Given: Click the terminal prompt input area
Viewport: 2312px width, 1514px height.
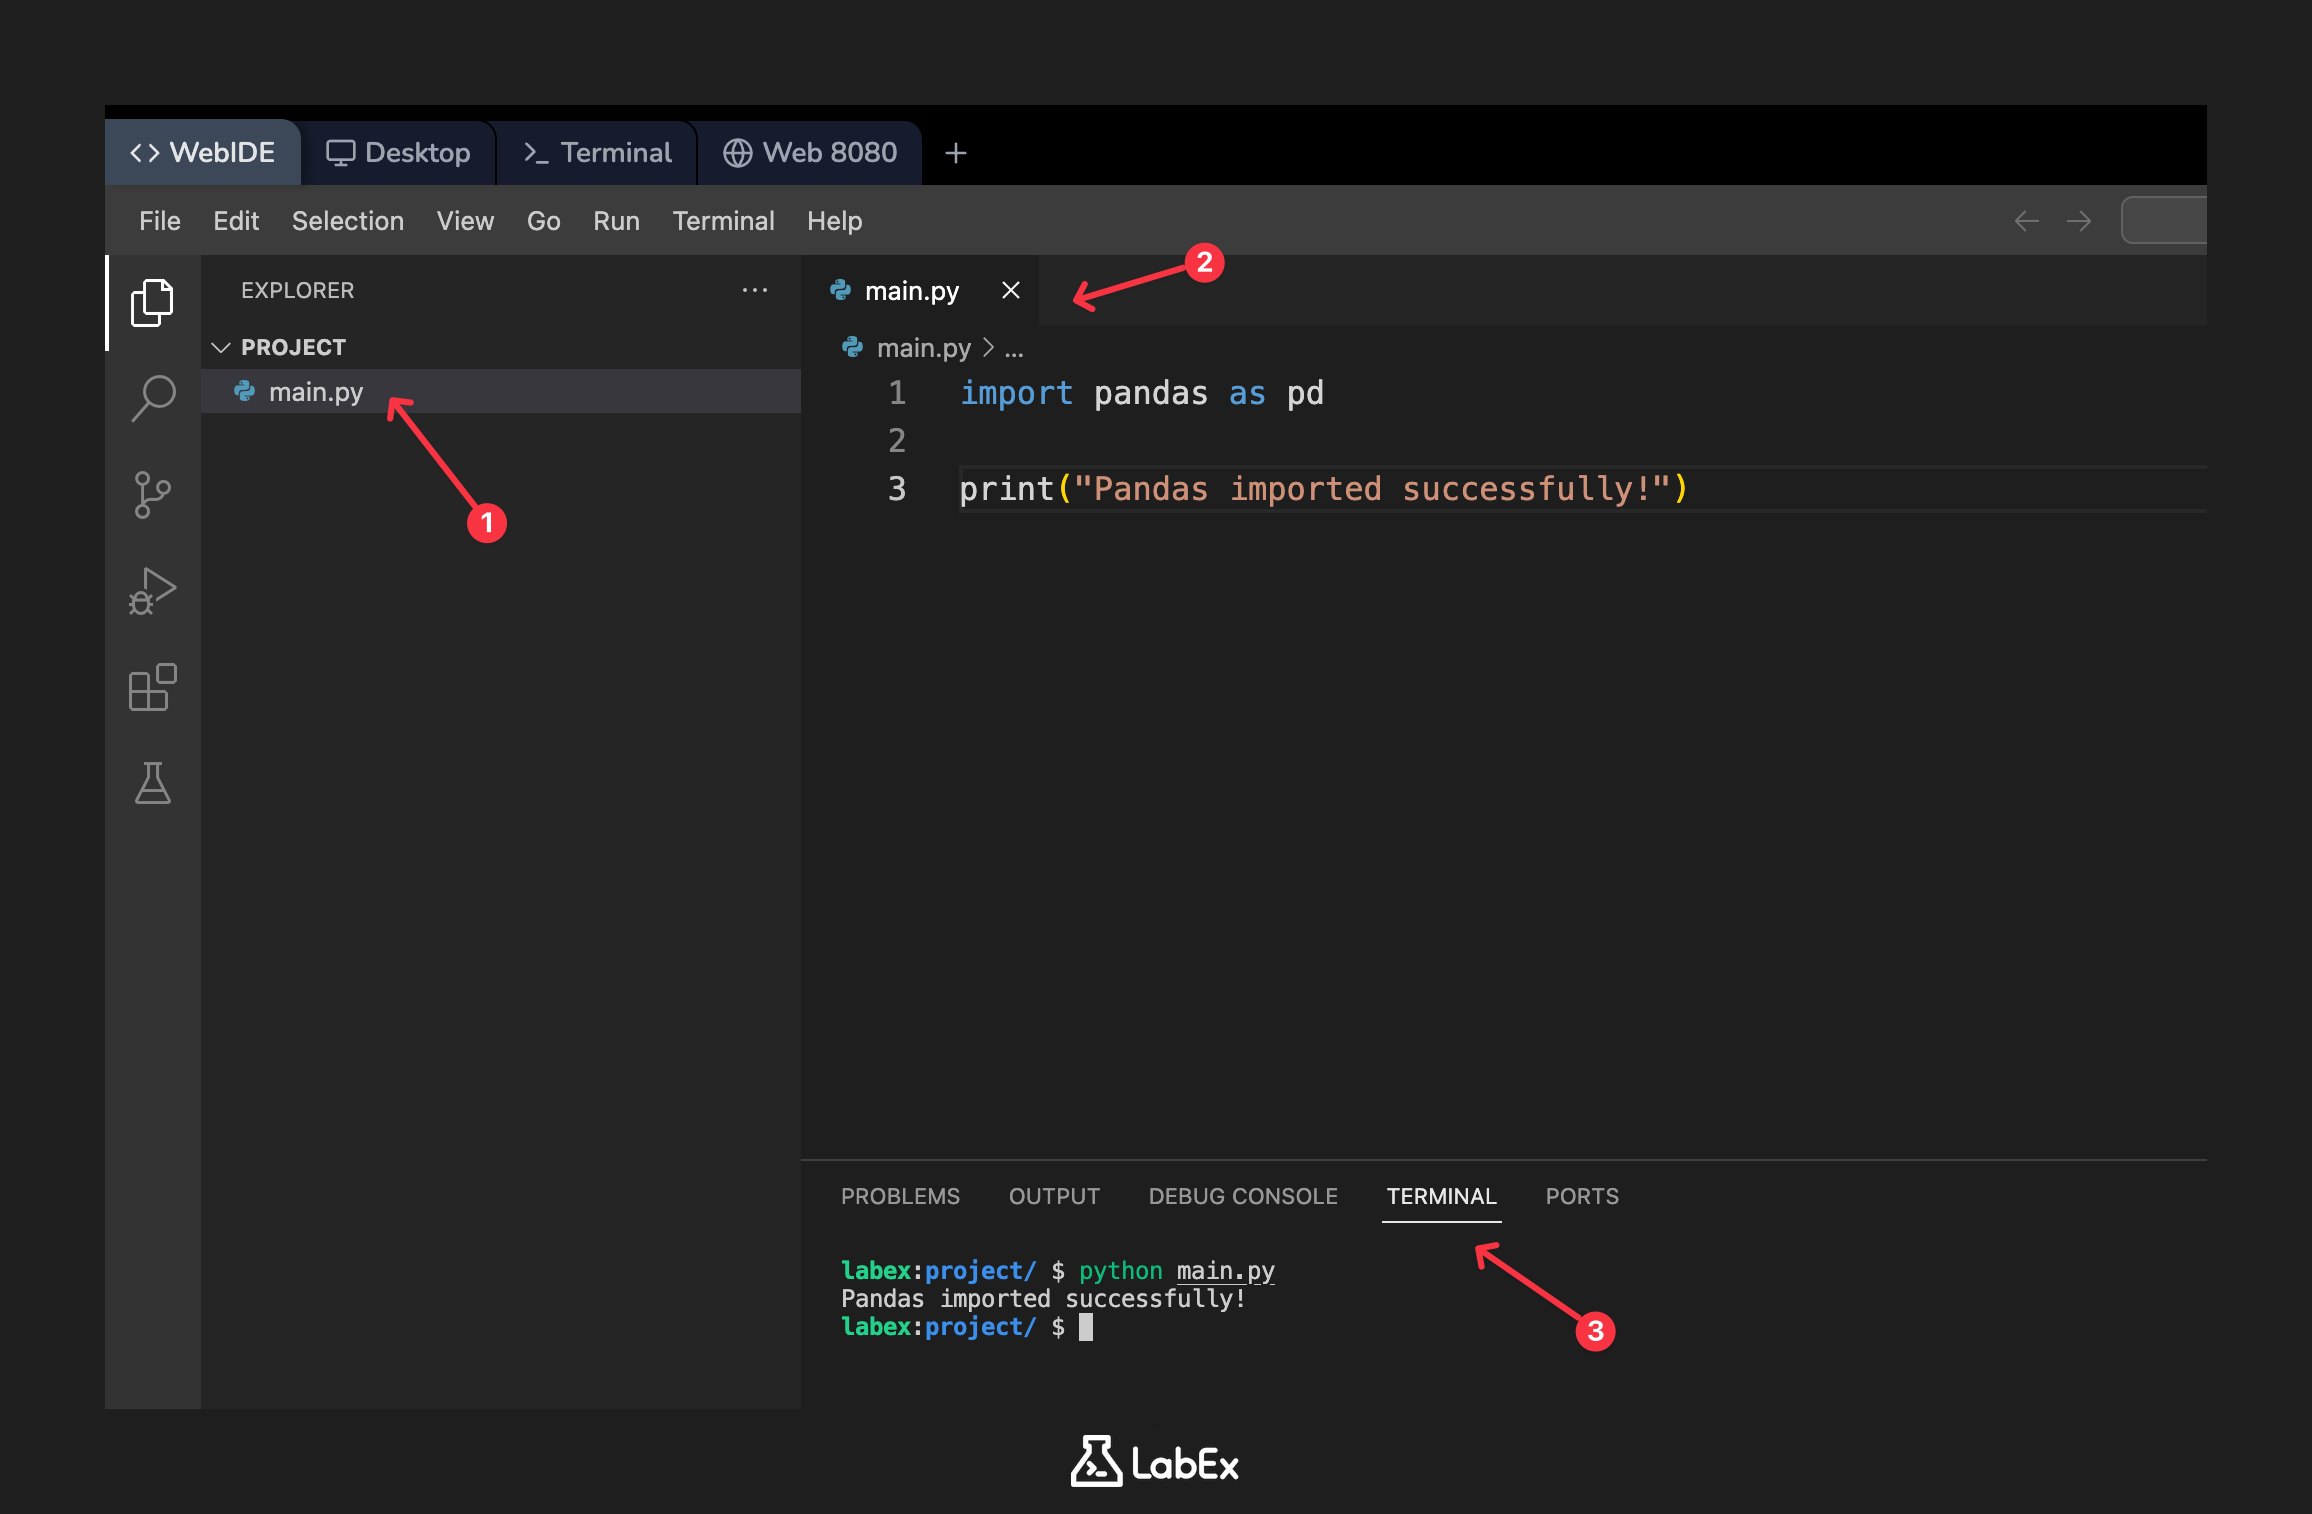Looking at the screenshot, I should tap(1086, 1327).
